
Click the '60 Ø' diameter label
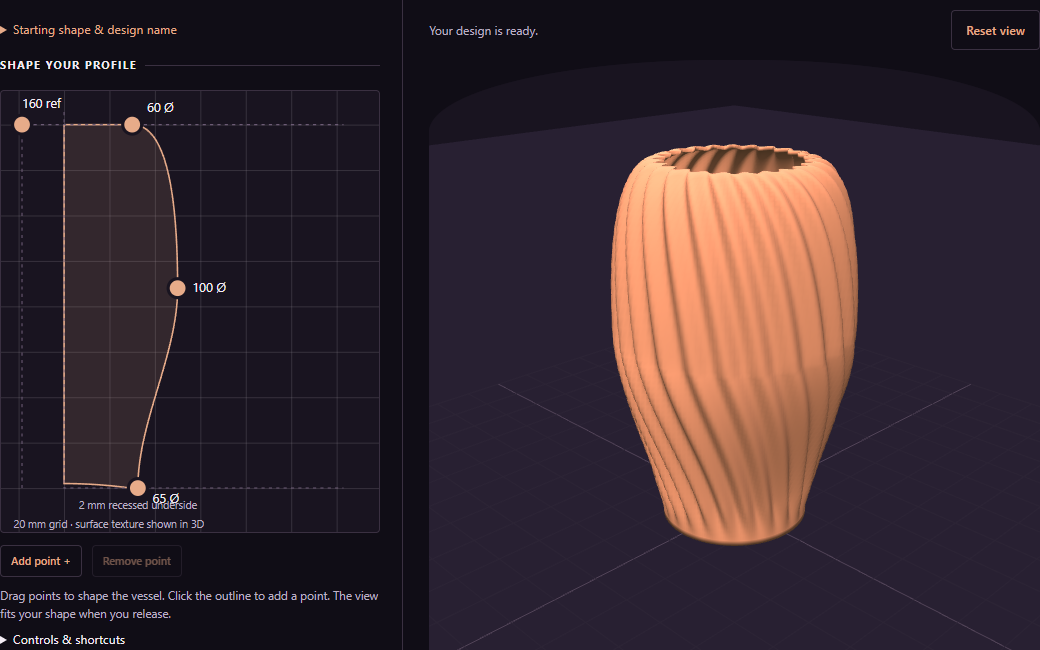tap(161, 107)
